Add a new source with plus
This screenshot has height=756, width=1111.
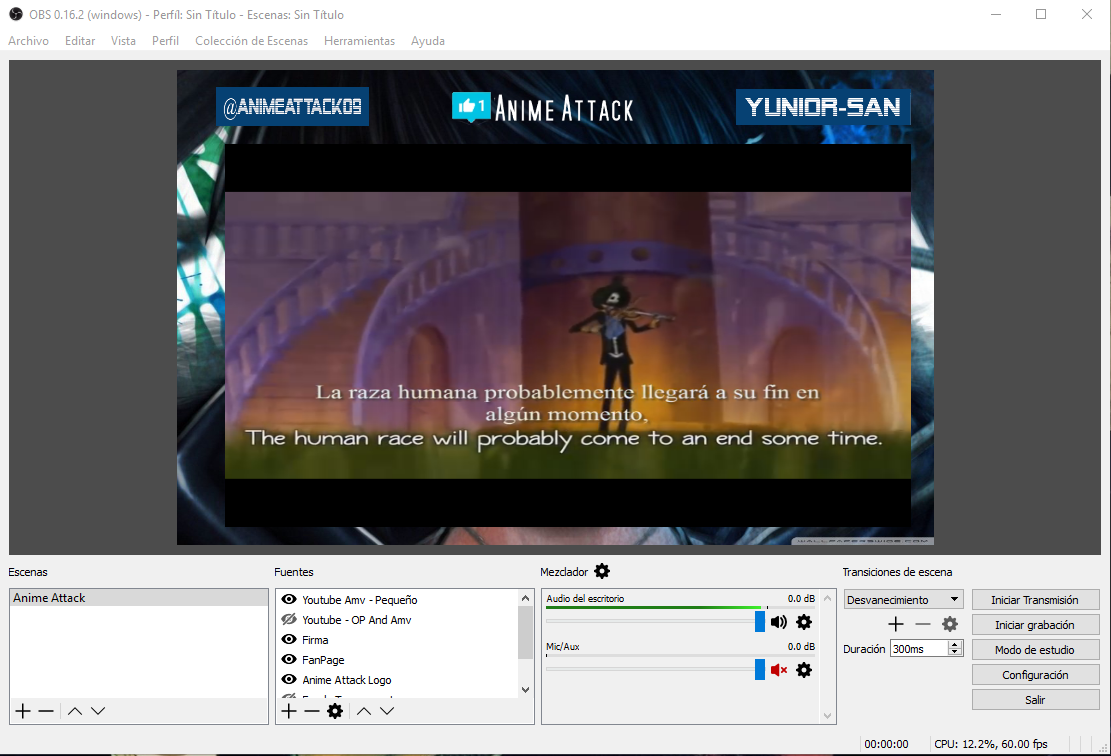(x=289, y=711)
